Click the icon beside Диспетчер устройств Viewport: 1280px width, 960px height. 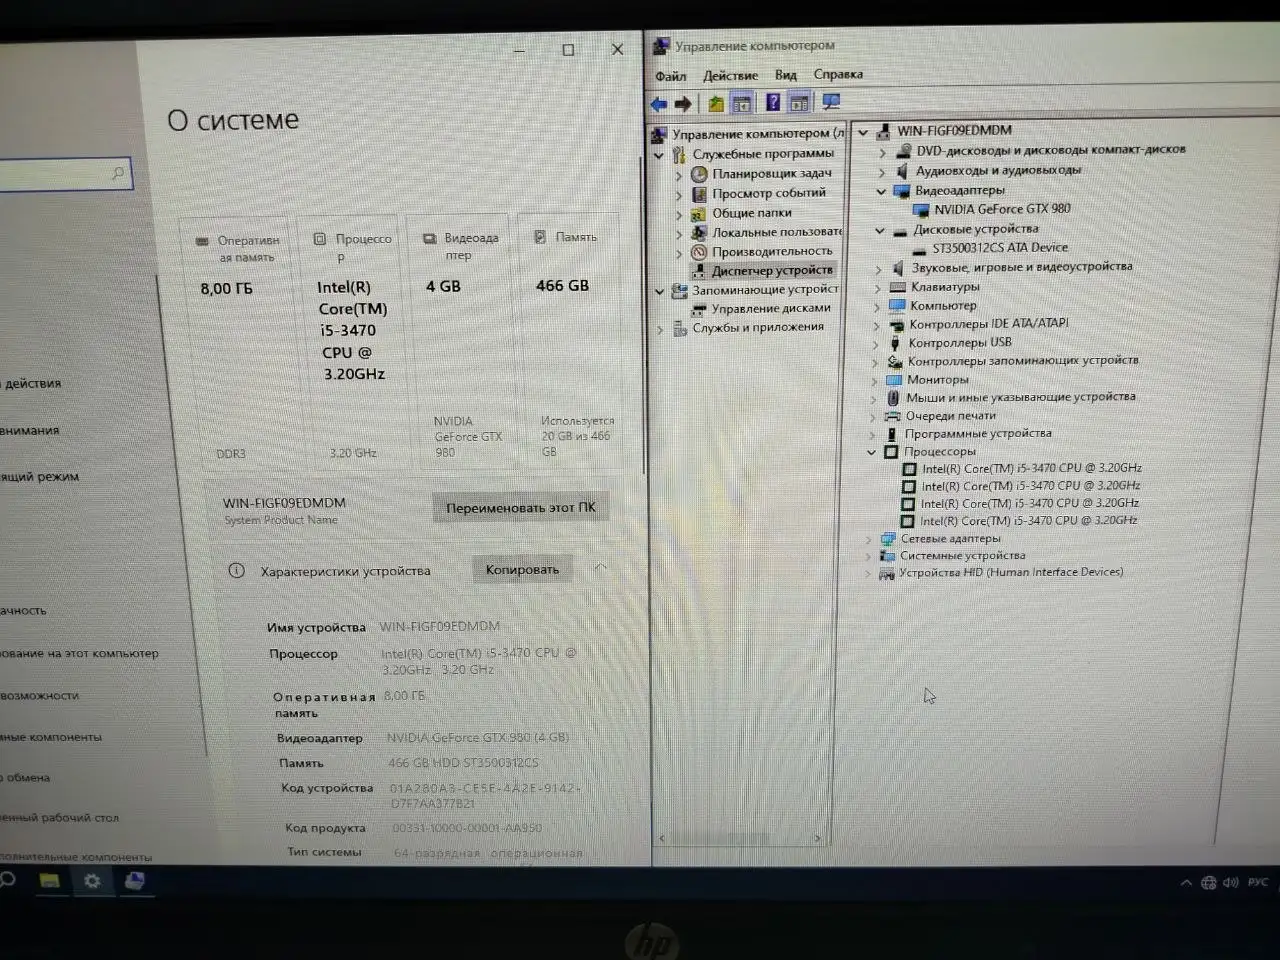pyautogui.click(x=699, y=270)
